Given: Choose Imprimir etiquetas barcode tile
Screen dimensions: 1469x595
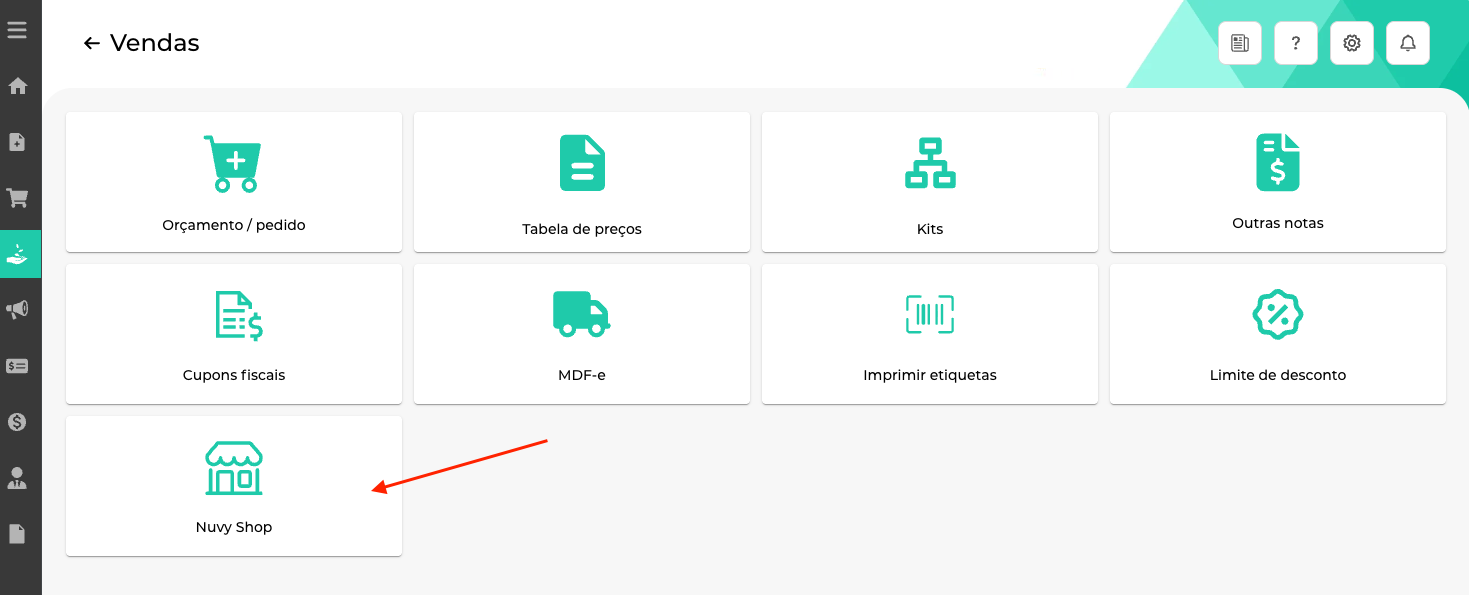Looking at the screenshot, I should pyautogui.click(x=930, y=334).
